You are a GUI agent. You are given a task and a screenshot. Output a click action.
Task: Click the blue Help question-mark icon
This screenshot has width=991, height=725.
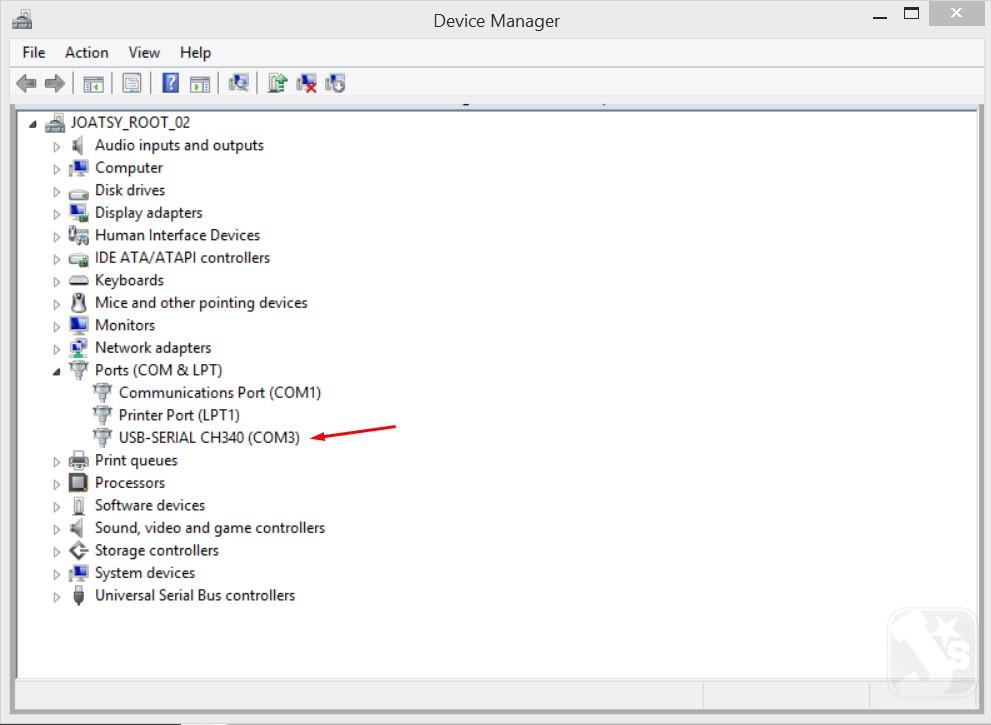[170, 83]
